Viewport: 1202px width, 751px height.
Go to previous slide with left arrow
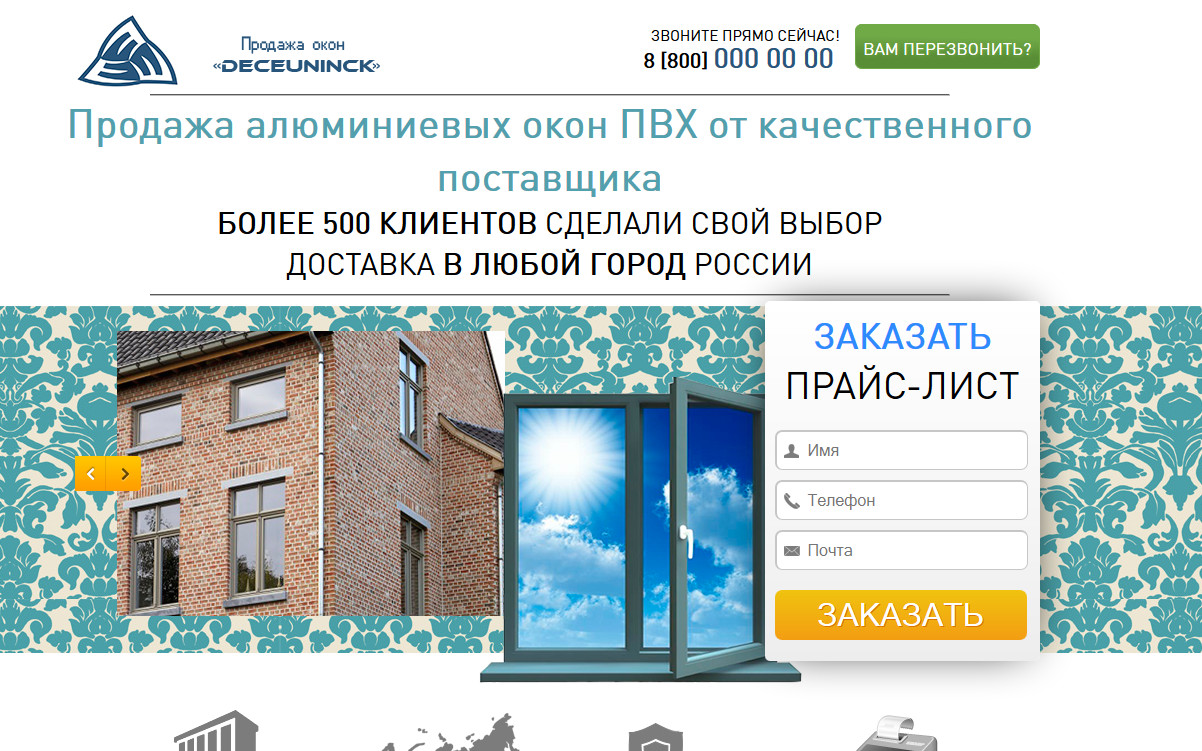coord(91,474)
